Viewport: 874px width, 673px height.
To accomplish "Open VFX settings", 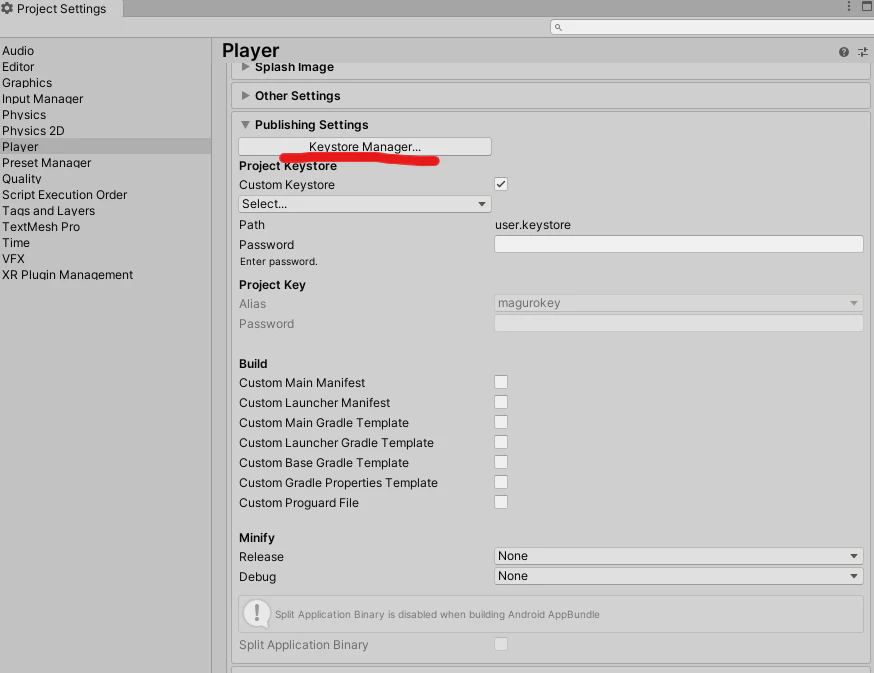I will 13,259.
